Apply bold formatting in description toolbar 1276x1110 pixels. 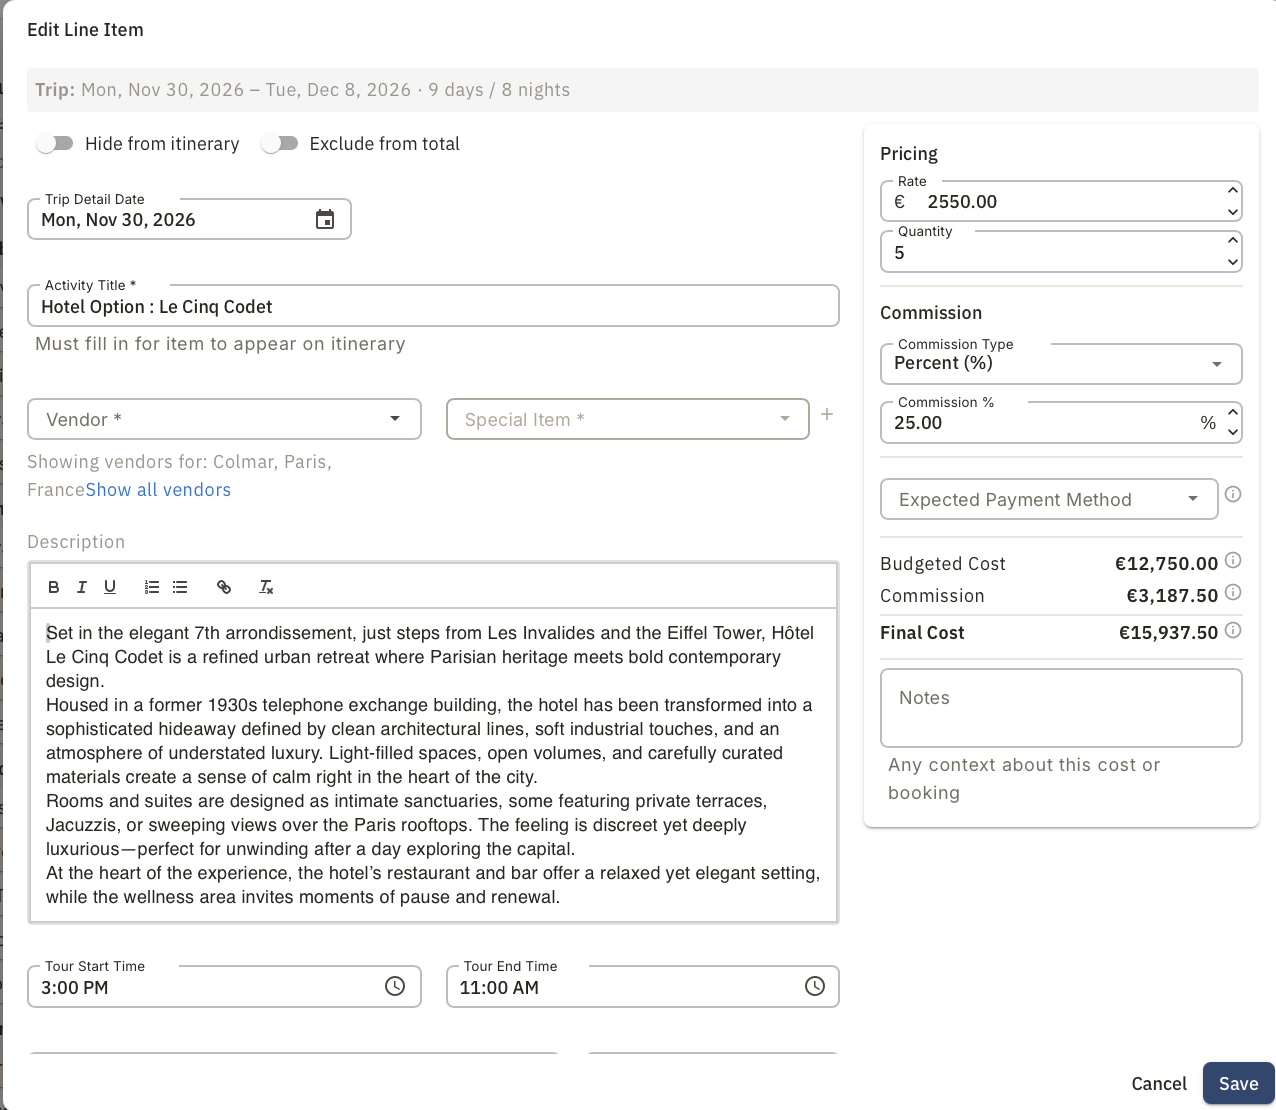tap(54, 587)
